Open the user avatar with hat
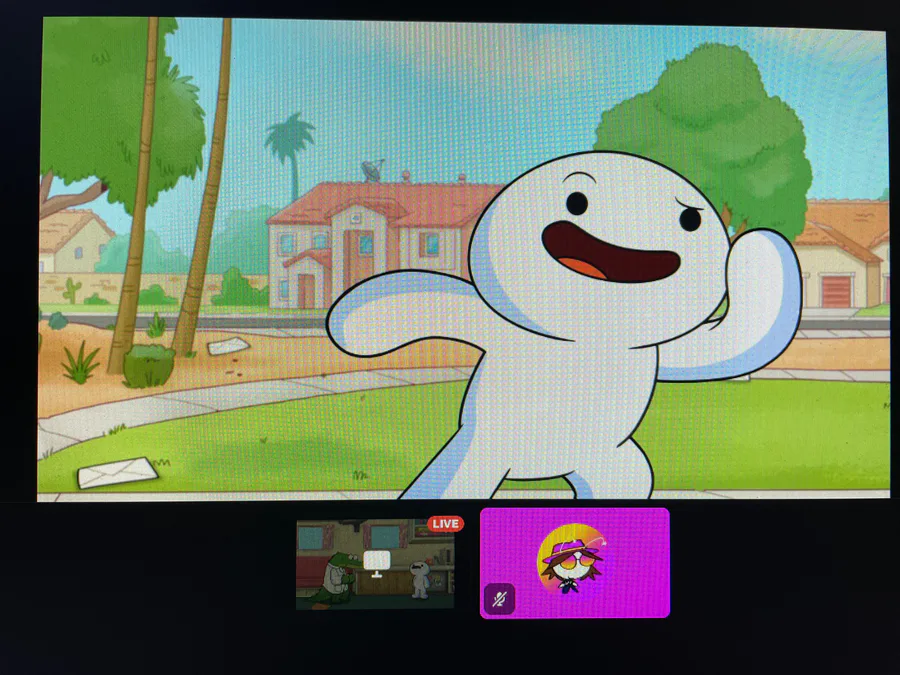The width and height of the screenshot is (900, 675). pos(572,560)
